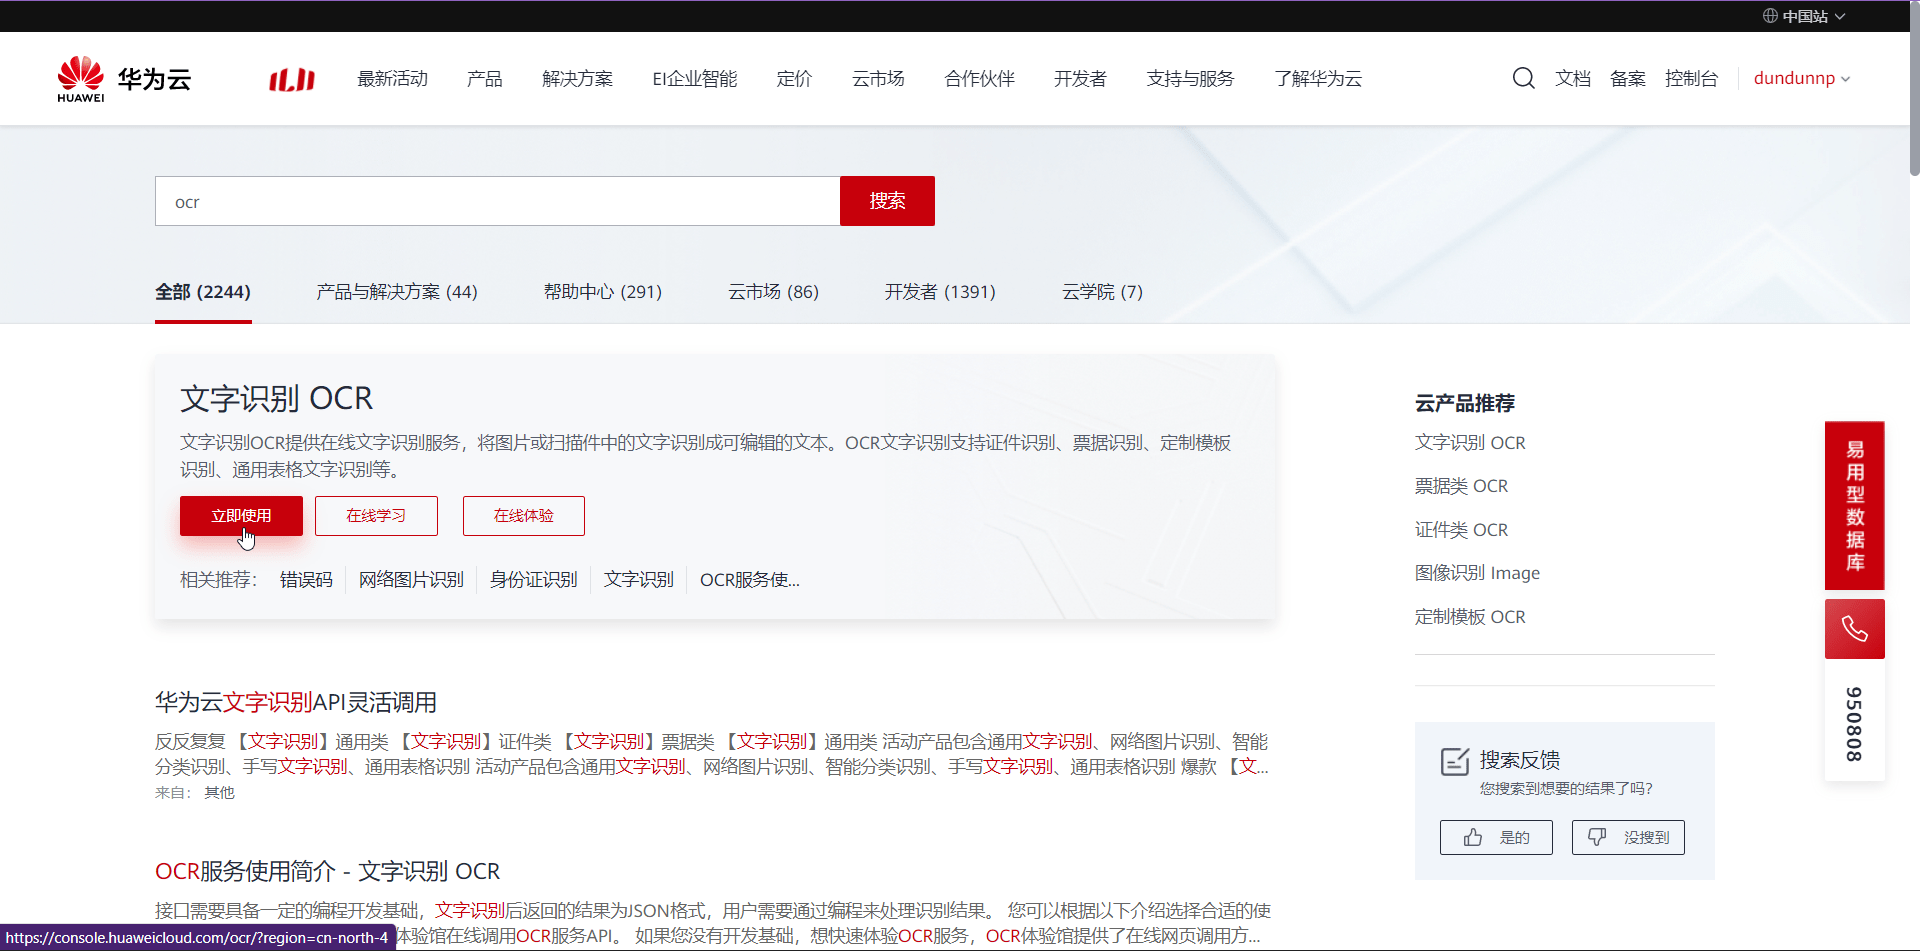The image size is (1920, 951).
Task: Open result 华为云文字识别API灵活调用
Action: click(x=296, y=702)
